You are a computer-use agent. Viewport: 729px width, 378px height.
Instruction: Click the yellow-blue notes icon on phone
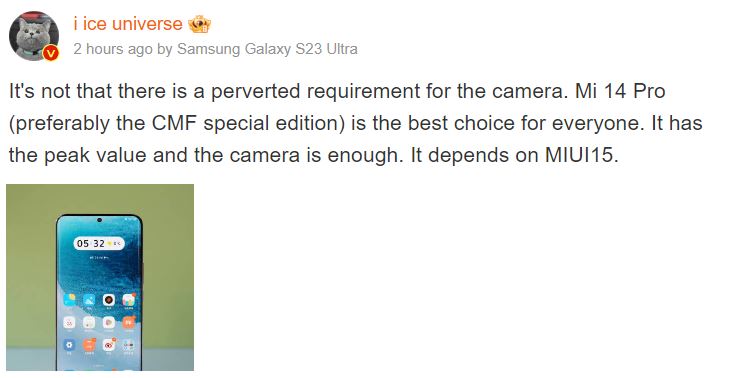click(x=69, y=300)
